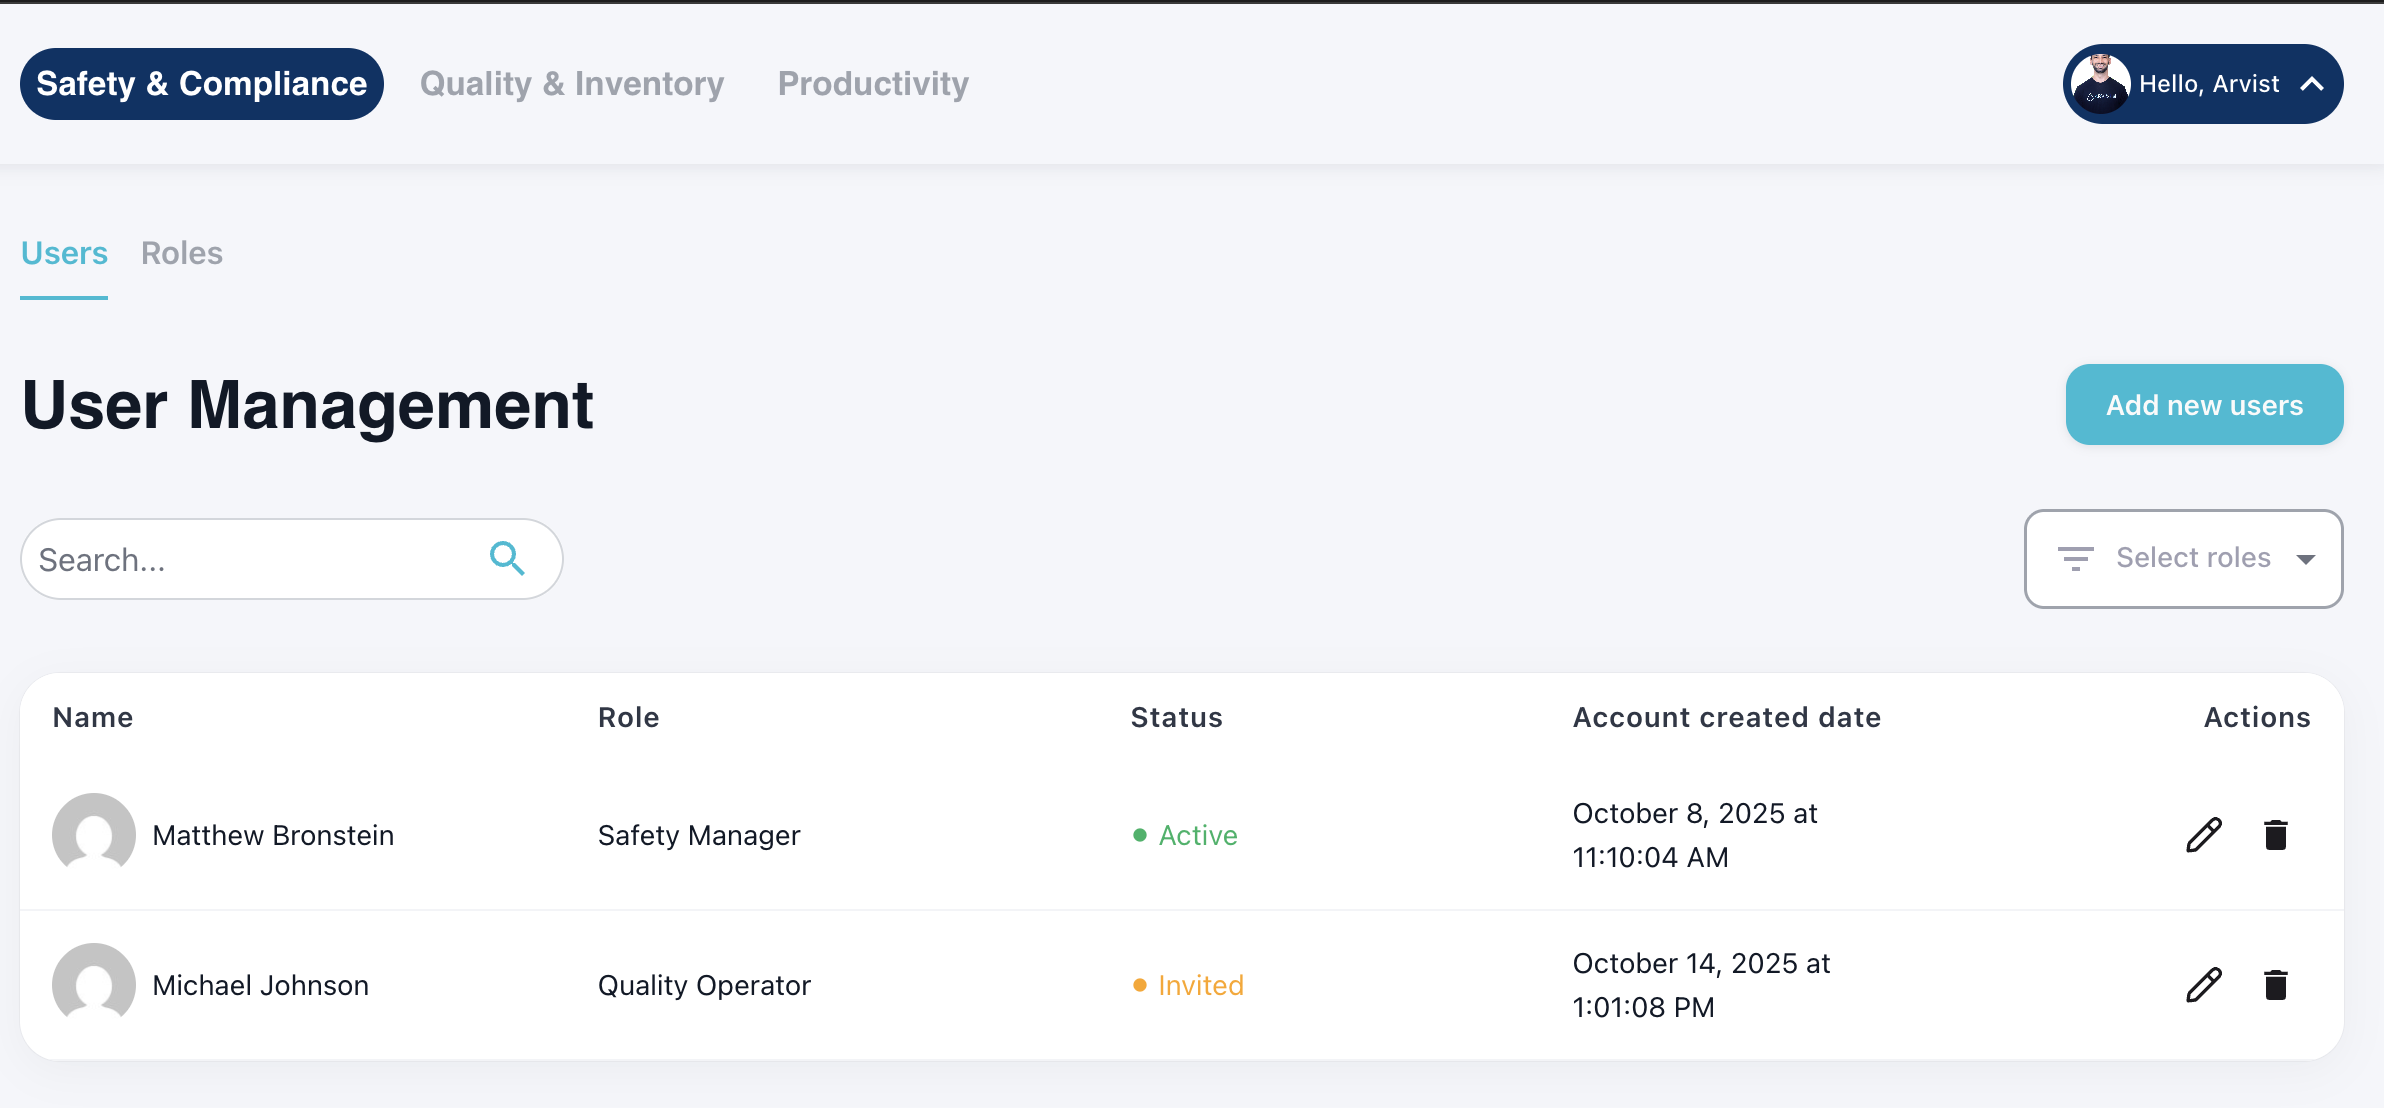The width and height of the screenshot is (2384, 1108).
Task: Open the Select roles dropdown
Action: coord(2193,558)
